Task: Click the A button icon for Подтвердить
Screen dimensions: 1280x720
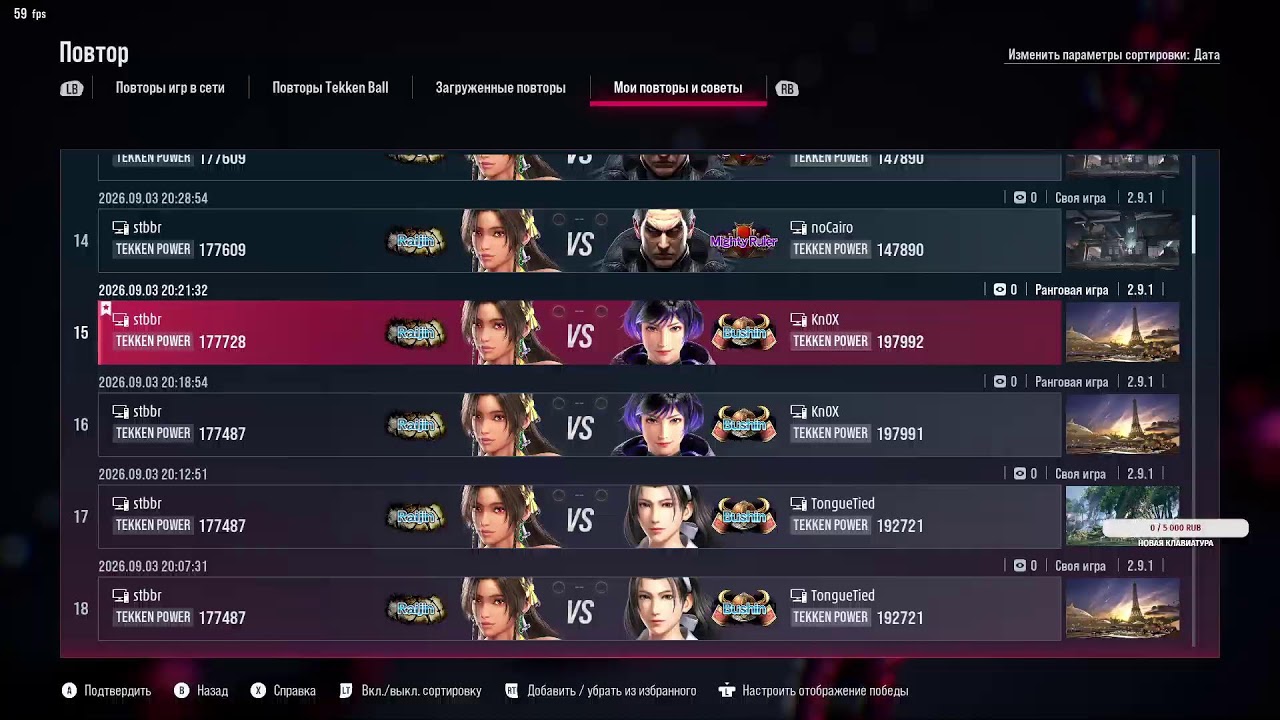Action: click(x=69, y=691)
